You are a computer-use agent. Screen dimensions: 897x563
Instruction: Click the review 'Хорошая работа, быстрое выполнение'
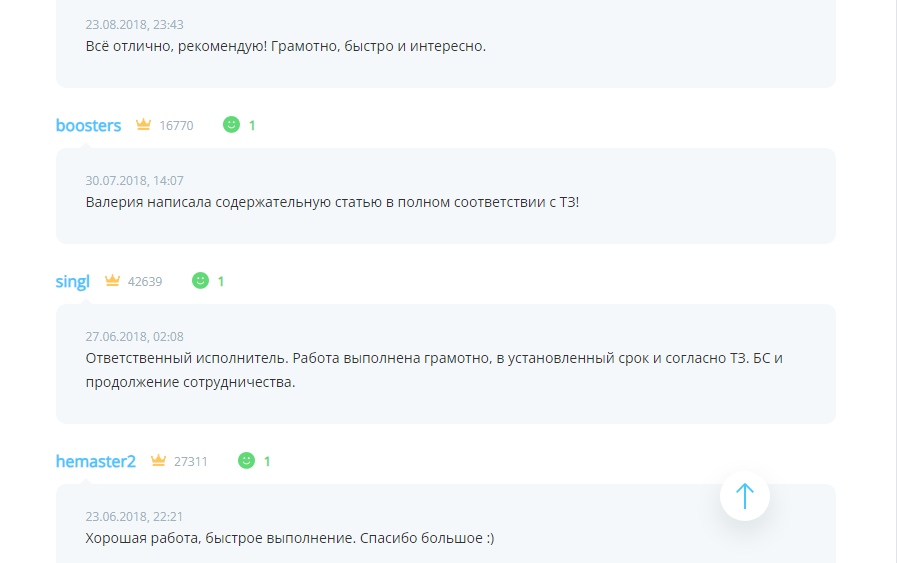289,538
